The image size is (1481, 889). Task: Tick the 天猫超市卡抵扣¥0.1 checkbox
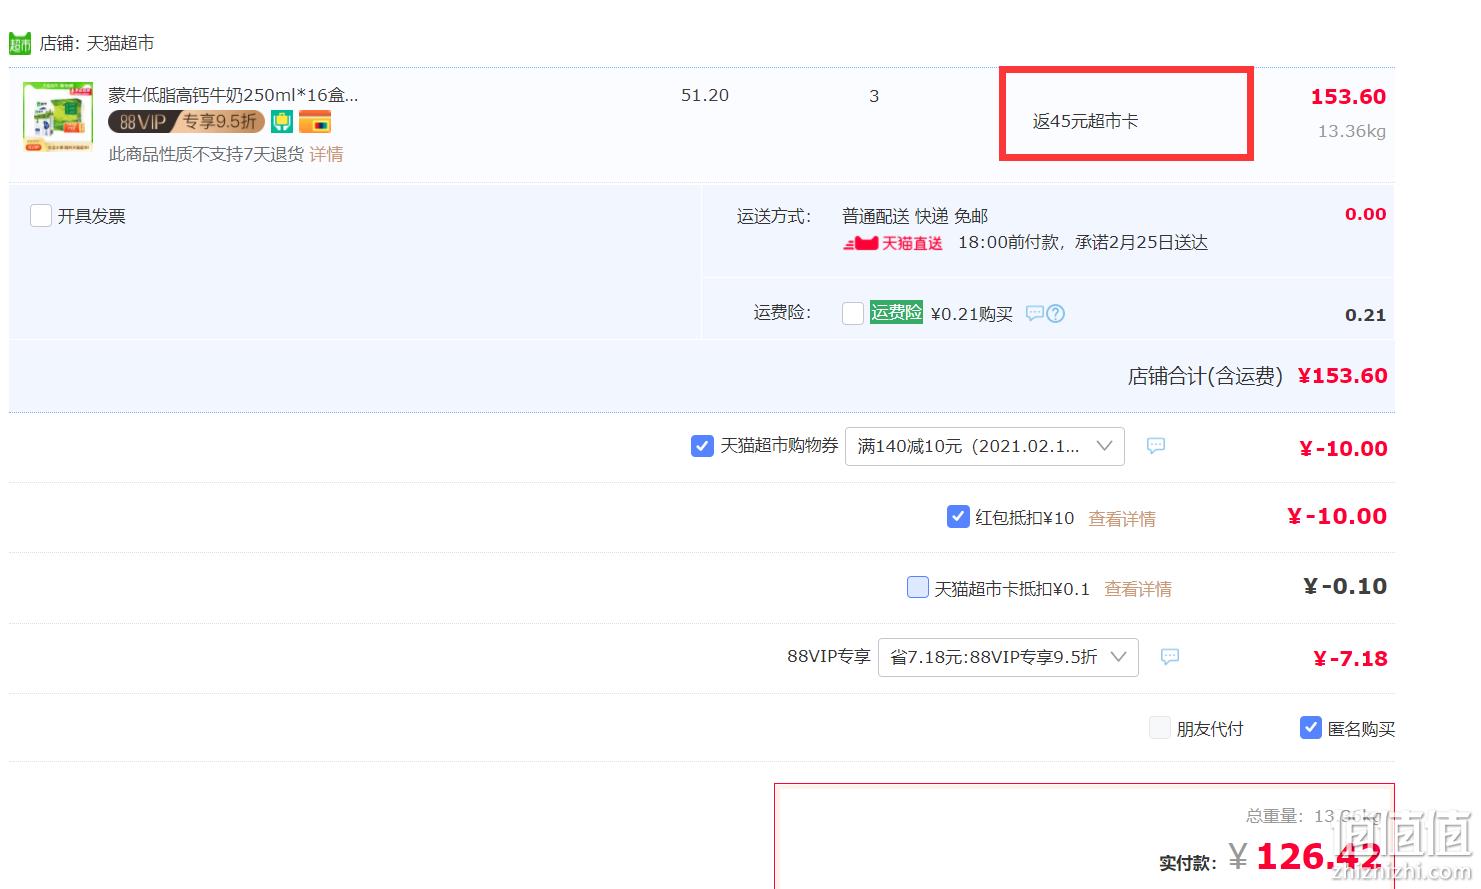918,587
